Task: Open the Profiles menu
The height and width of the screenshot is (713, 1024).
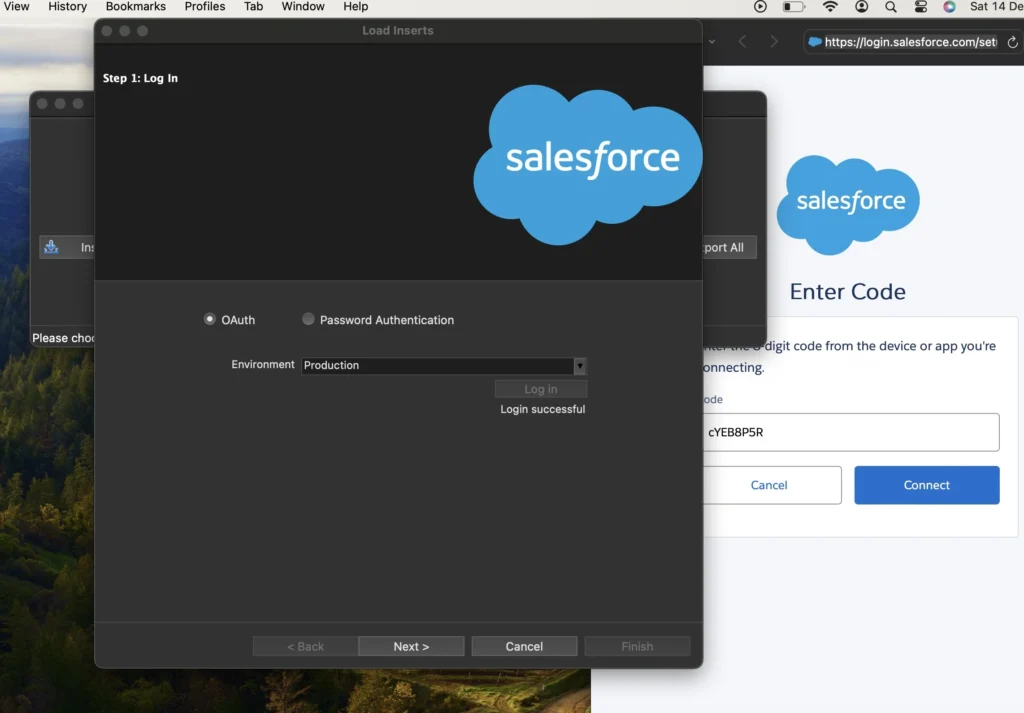Action: [204, 7]
